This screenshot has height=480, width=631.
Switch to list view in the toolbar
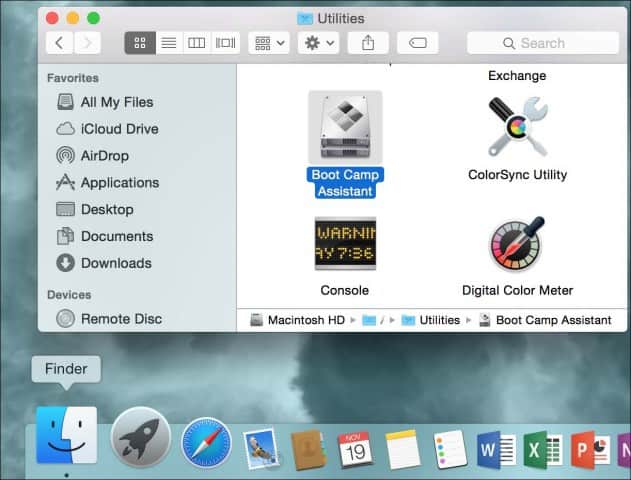[169, 43]
